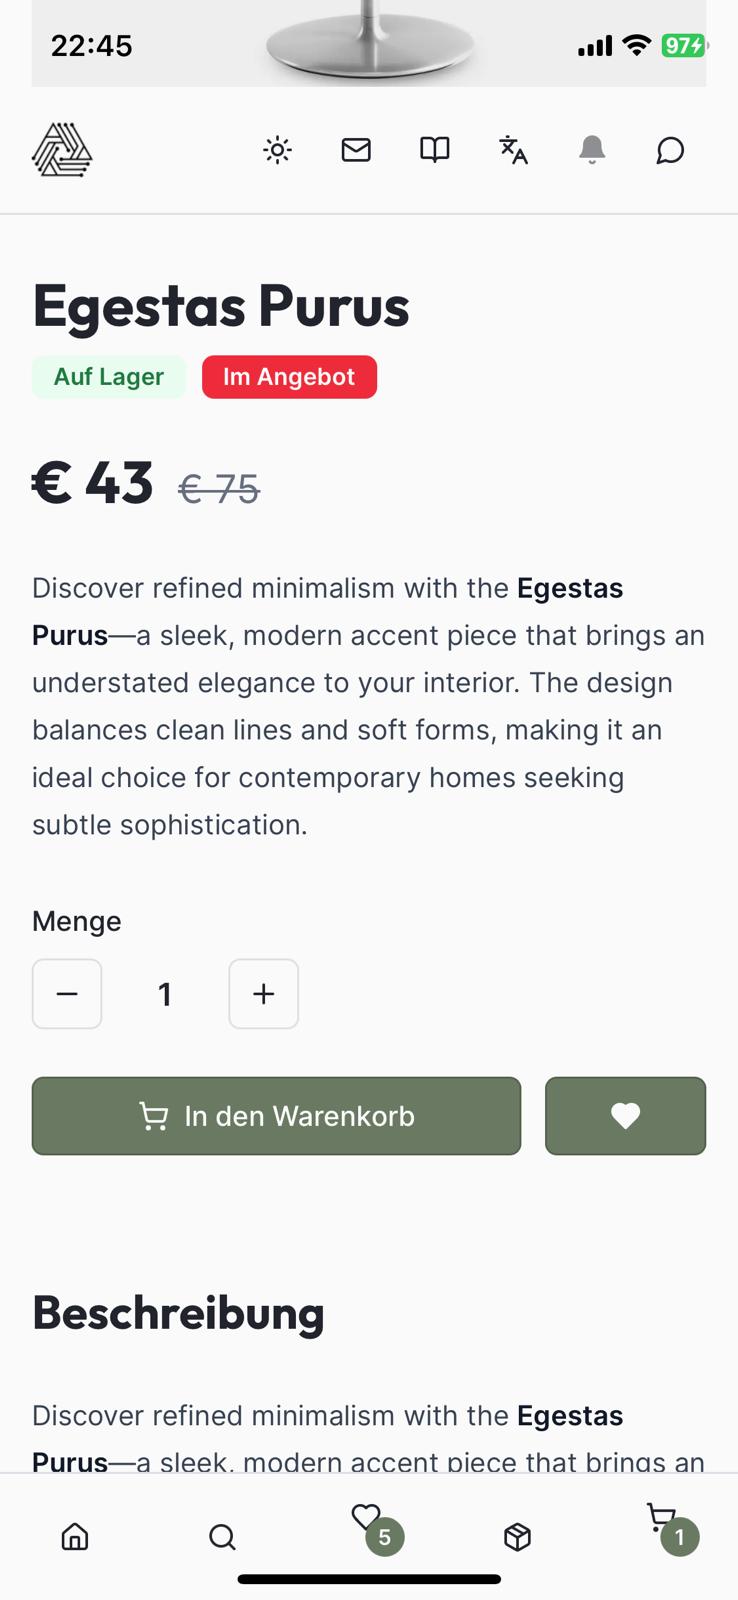Screen dimensions: 738x1600
Task: Open the mail envelope icon
Action: coord(356,150)
